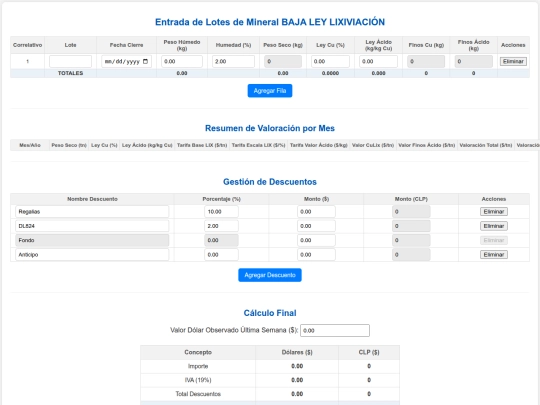The width and height of the screenshot is (540, 405).
Task: Click the Peso Seco (kg) disabled field
Action: click(x=283, y=61)
